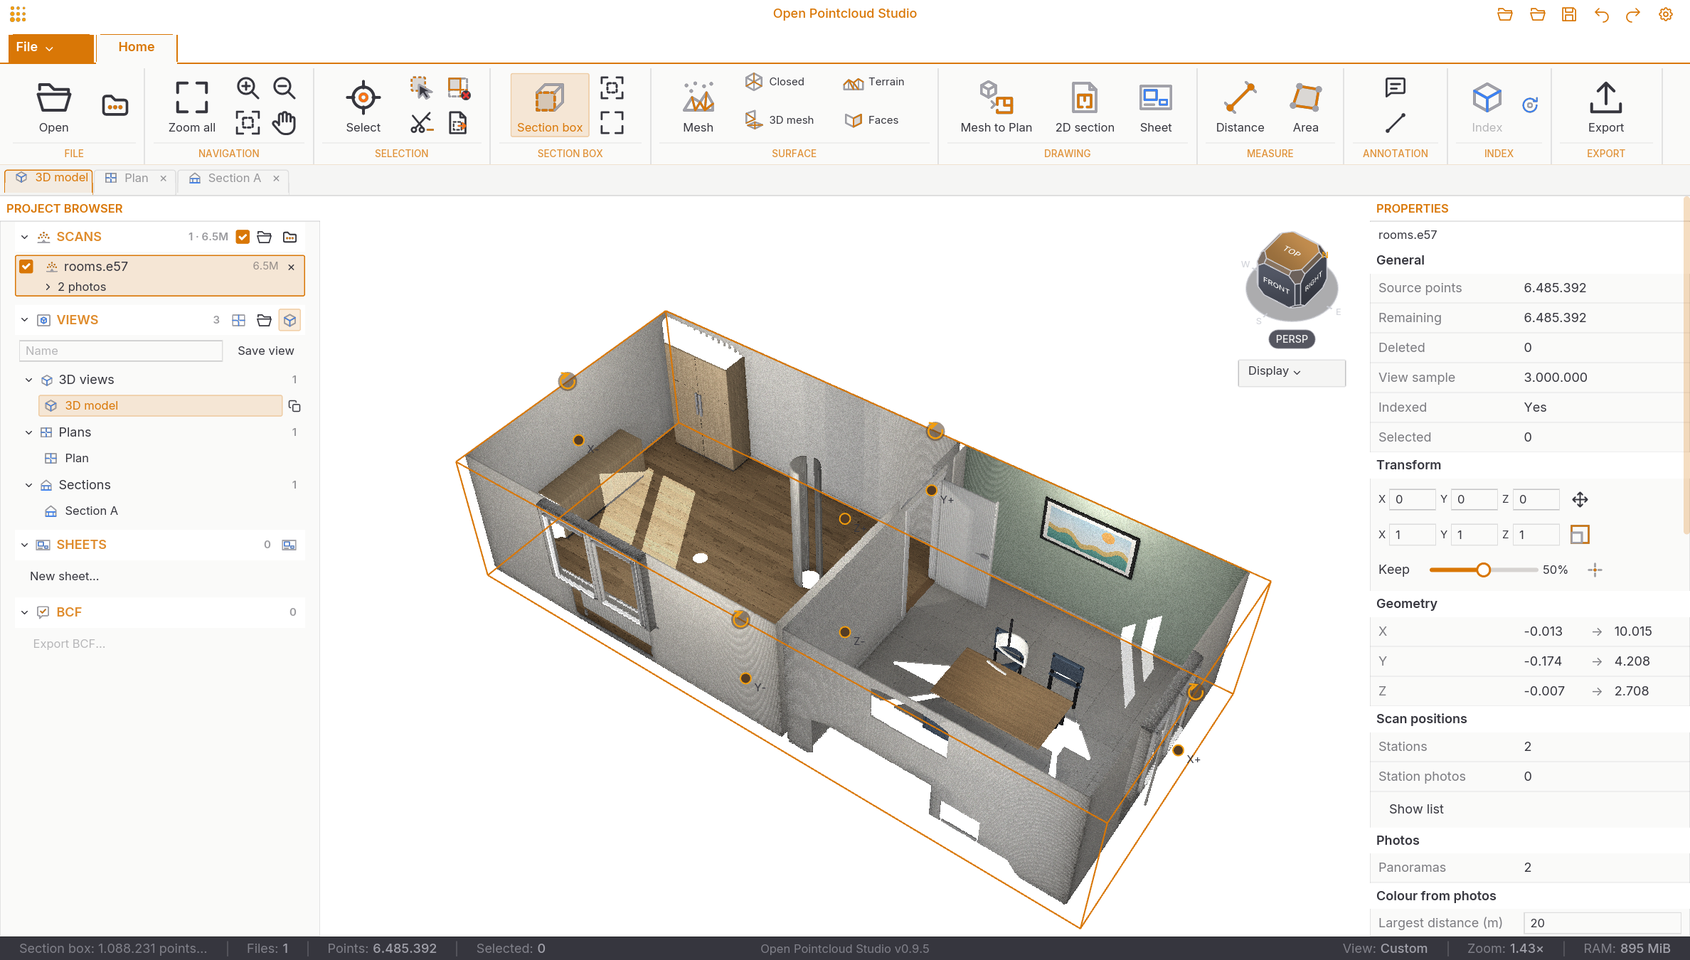Open the Display dropdown
The width and height of the screenshot is (1690, 960).
pos(1291,372)
